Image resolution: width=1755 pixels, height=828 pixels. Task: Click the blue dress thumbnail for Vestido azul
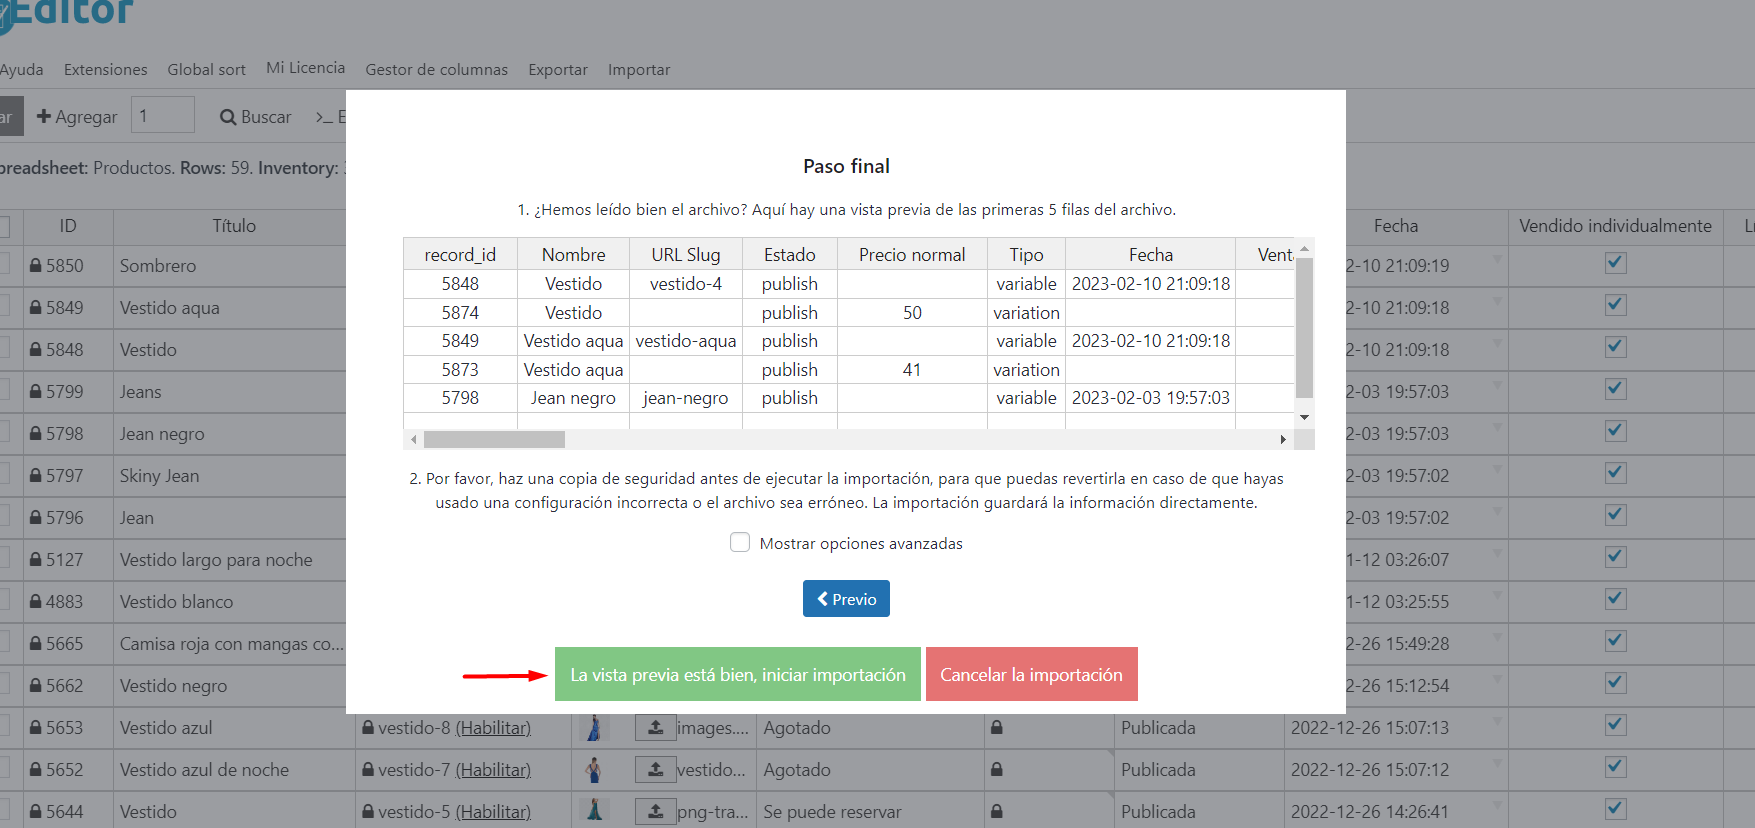point(594,728)
